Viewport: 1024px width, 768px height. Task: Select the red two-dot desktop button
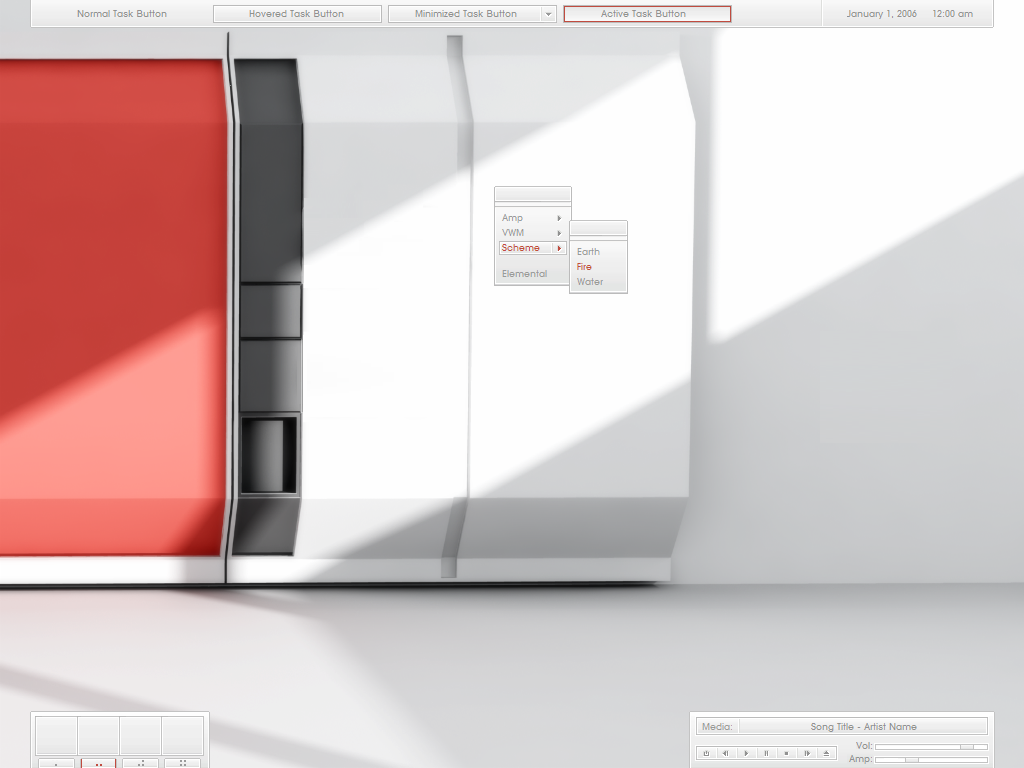coord(98,763)
